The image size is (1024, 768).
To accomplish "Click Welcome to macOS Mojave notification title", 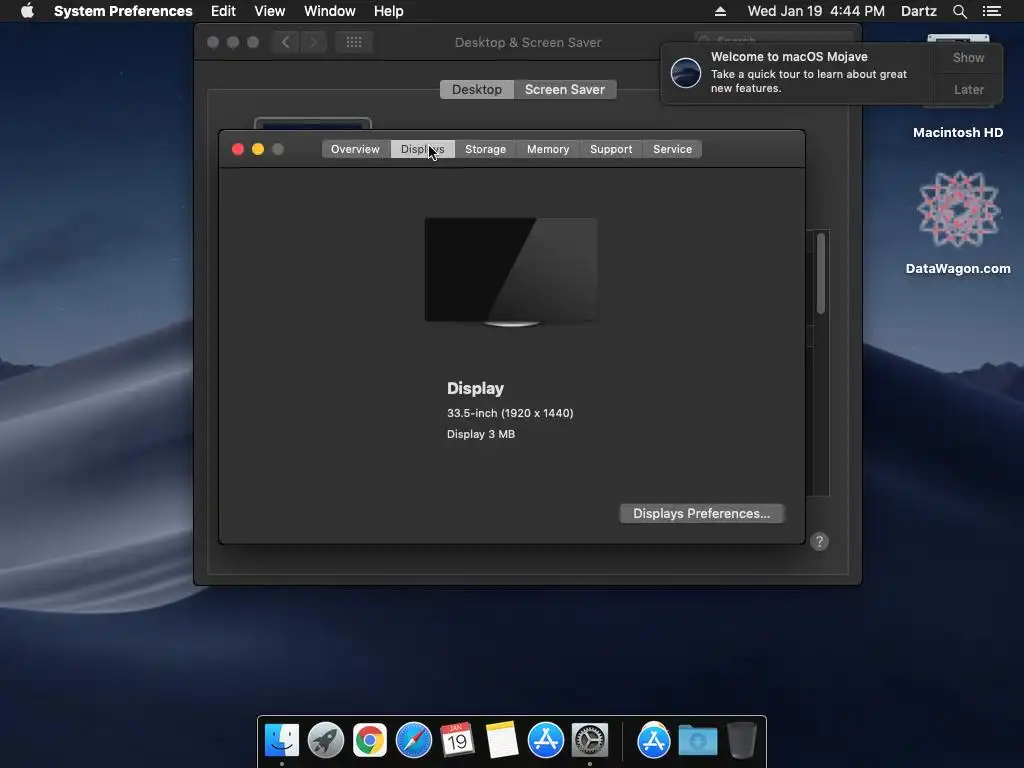I will (789, 57).
